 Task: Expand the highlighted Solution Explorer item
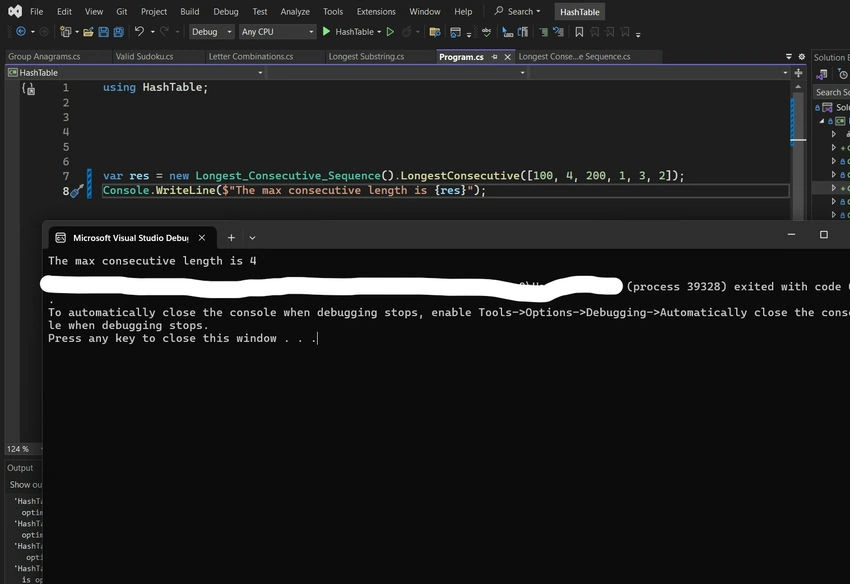(834, 188)
